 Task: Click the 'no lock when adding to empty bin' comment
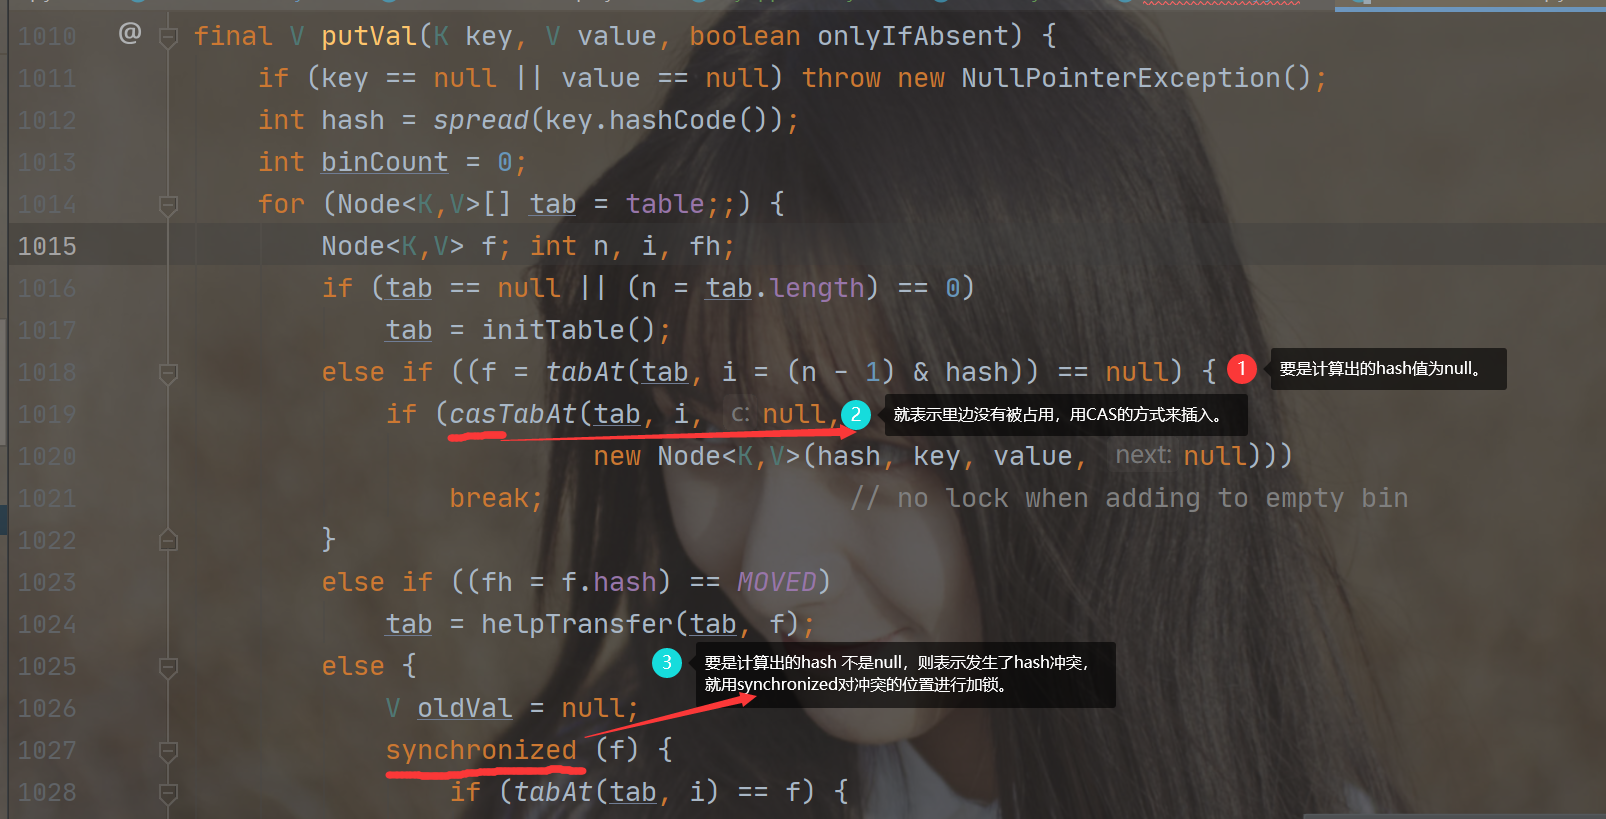pos(1129,498)
